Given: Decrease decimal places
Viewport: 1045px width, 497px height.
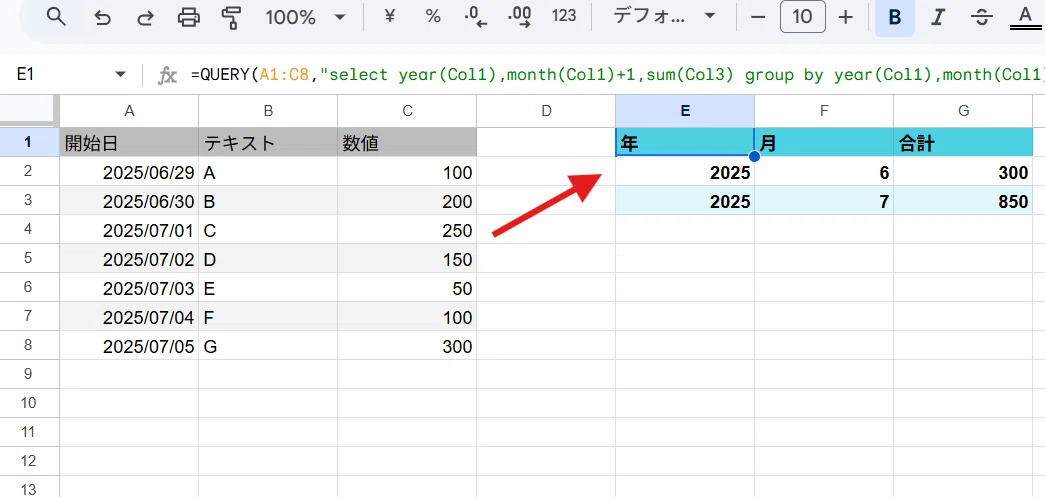Looking at the screenshot, I should click(x=476, y=17).
